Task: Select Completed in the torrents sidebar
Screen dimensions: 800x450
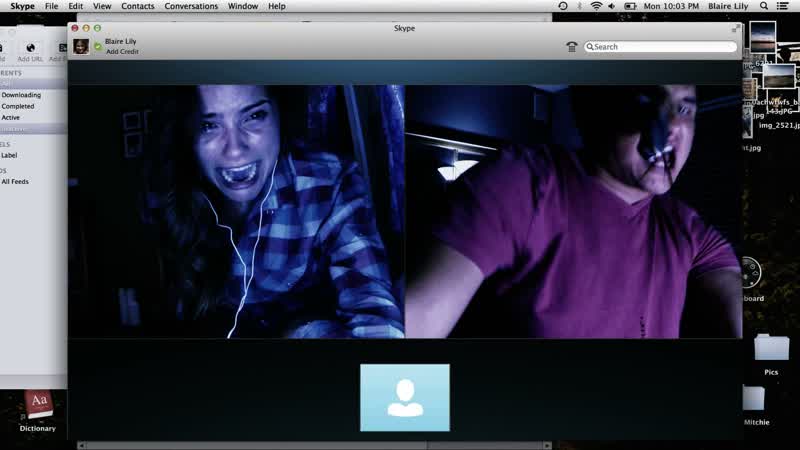Action: (x=18, y=106)
